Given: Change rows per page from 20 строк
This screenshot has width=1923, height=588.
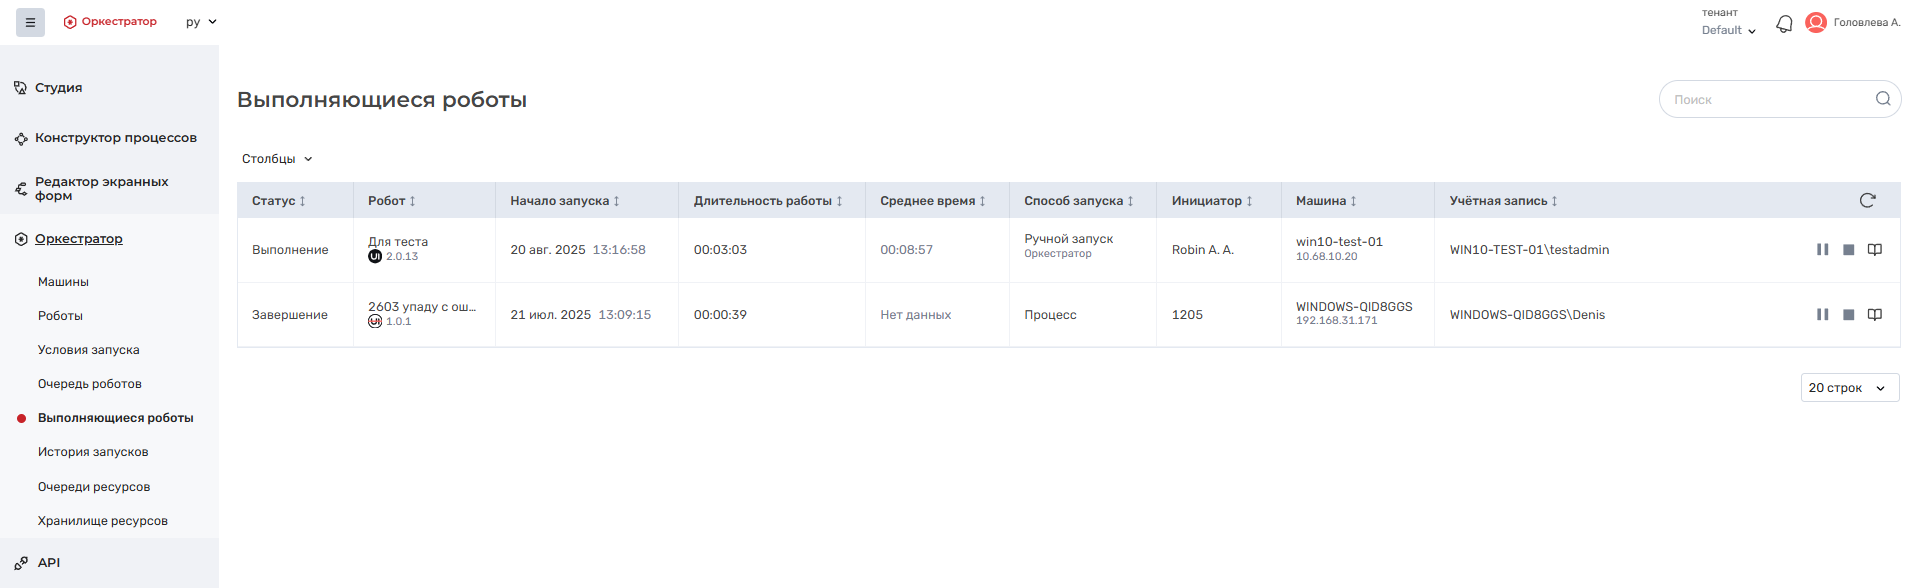Looking at the screenshot, I should (1849, 388).
